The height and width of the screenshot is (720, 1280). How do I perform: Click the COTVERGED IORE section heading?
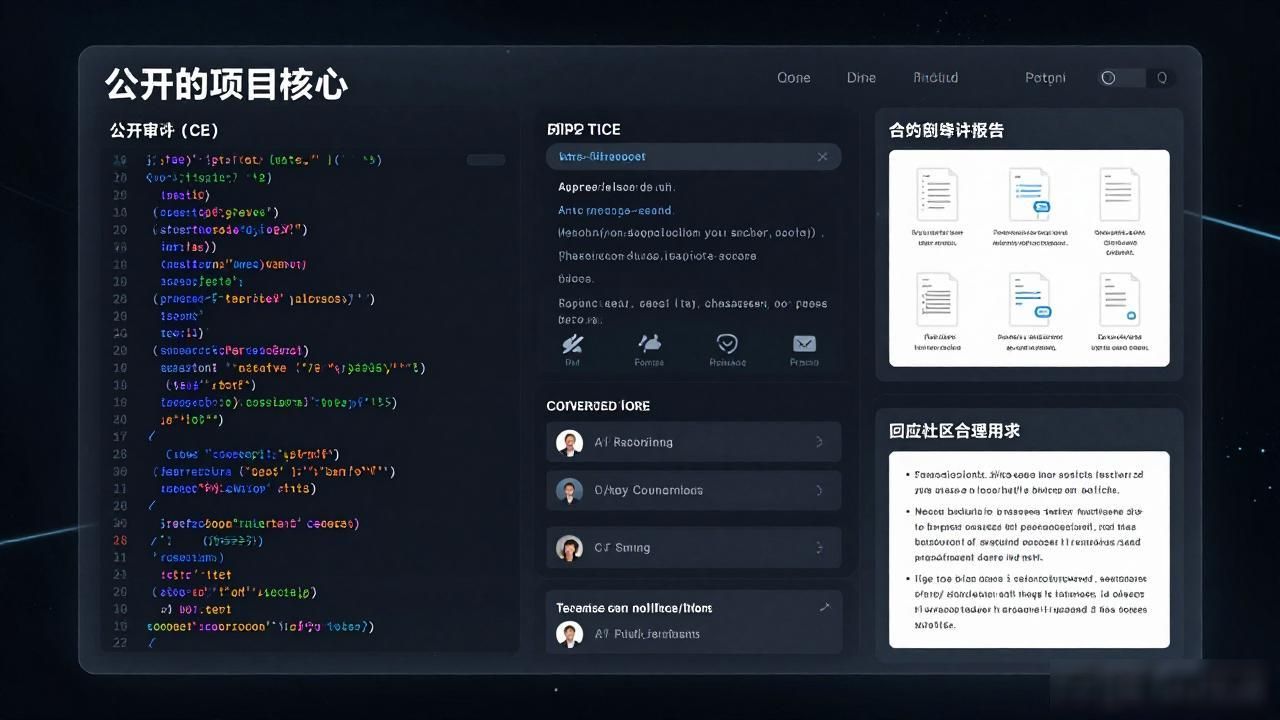pyautogui.click(x=598, y=405)
